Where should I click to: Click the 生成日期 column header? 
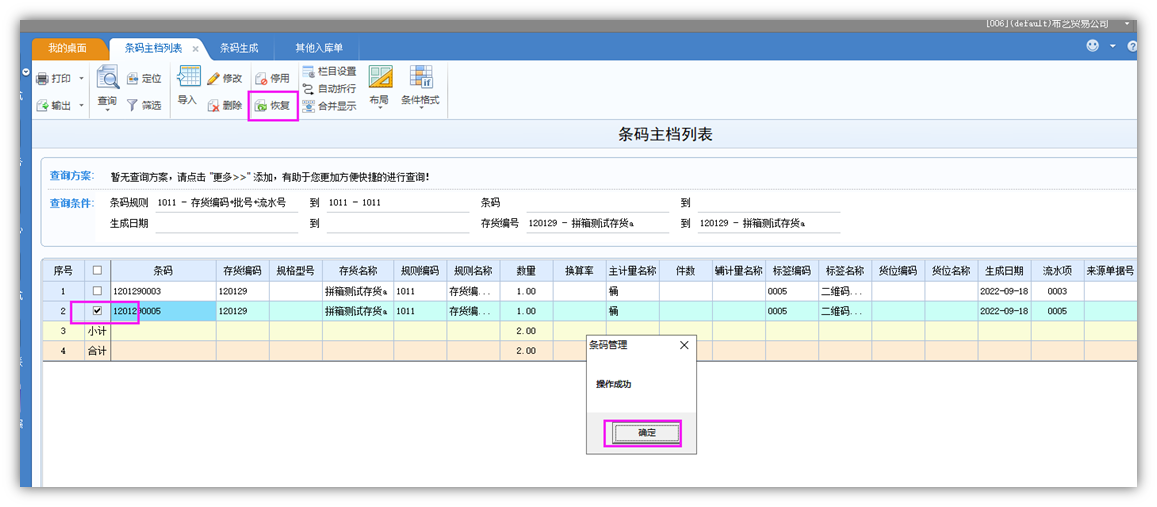[1004, 271]
